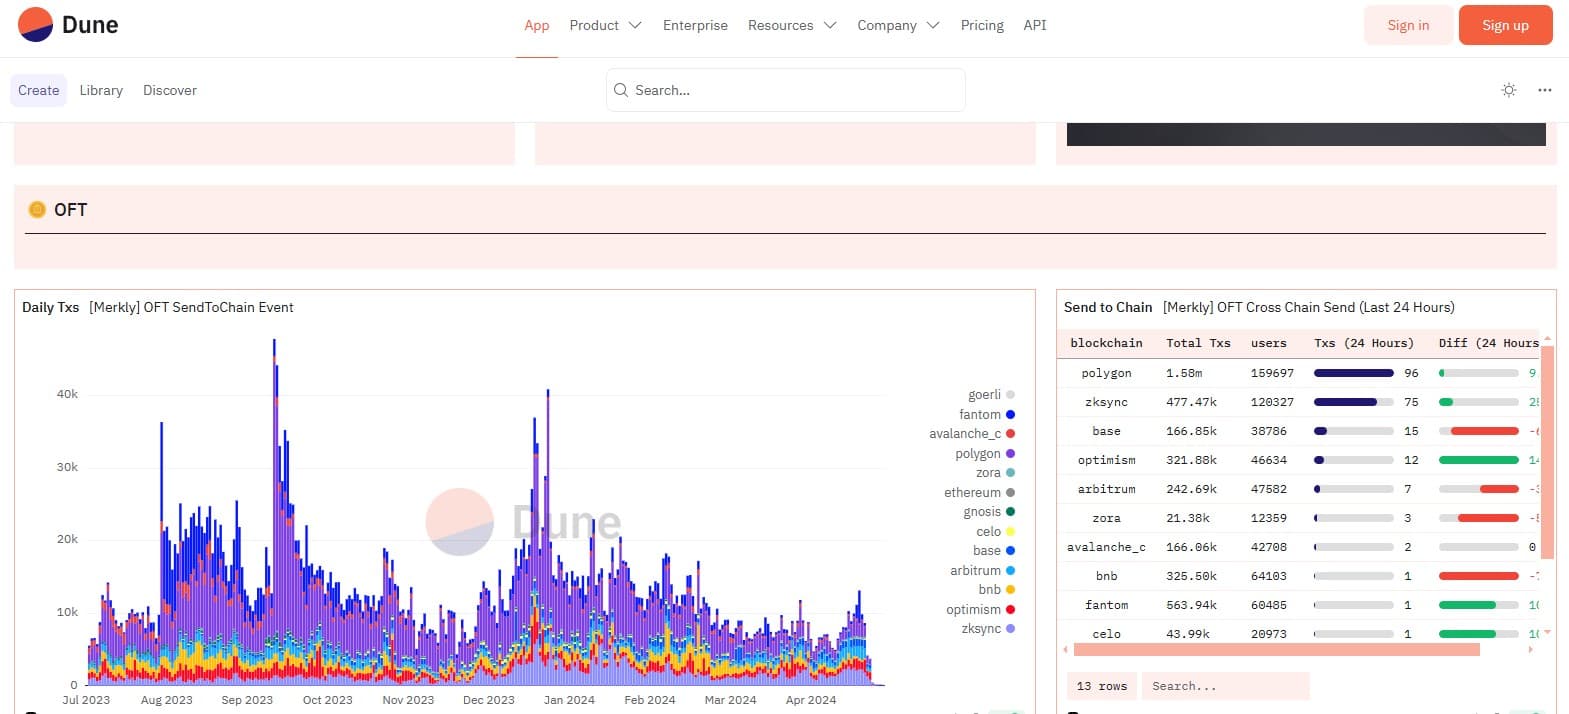
Task: Open the App nav tab
Action: (537, 25)
